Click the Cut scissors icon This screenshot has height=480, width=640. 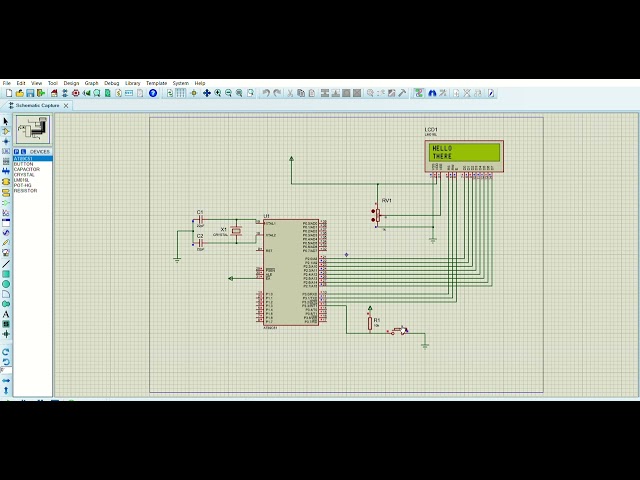click(290, 93)
